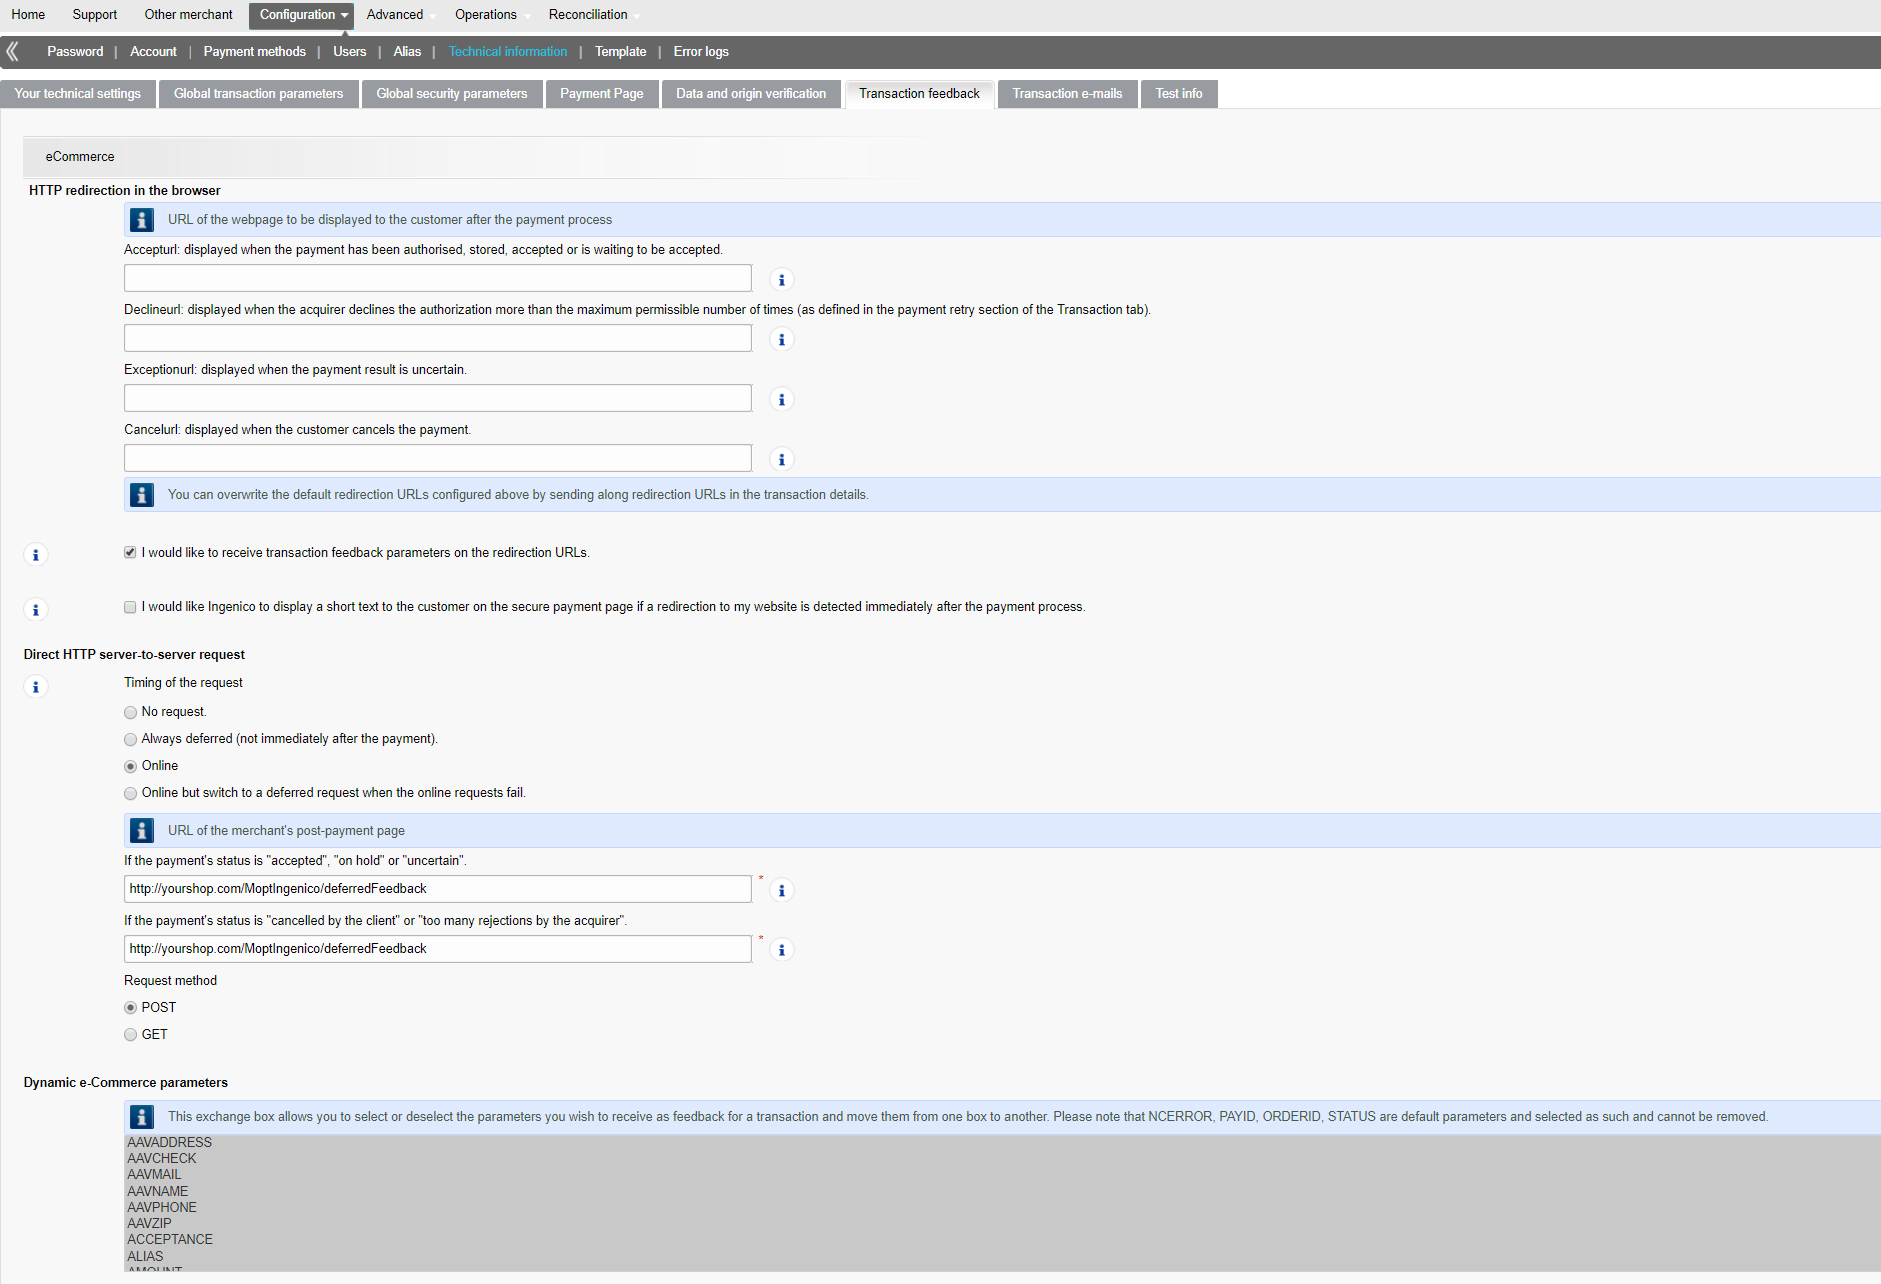
Task: Toggle receive transaction feedback parameters checkbox
Action: pyautogui.click(x=130, y=552)
